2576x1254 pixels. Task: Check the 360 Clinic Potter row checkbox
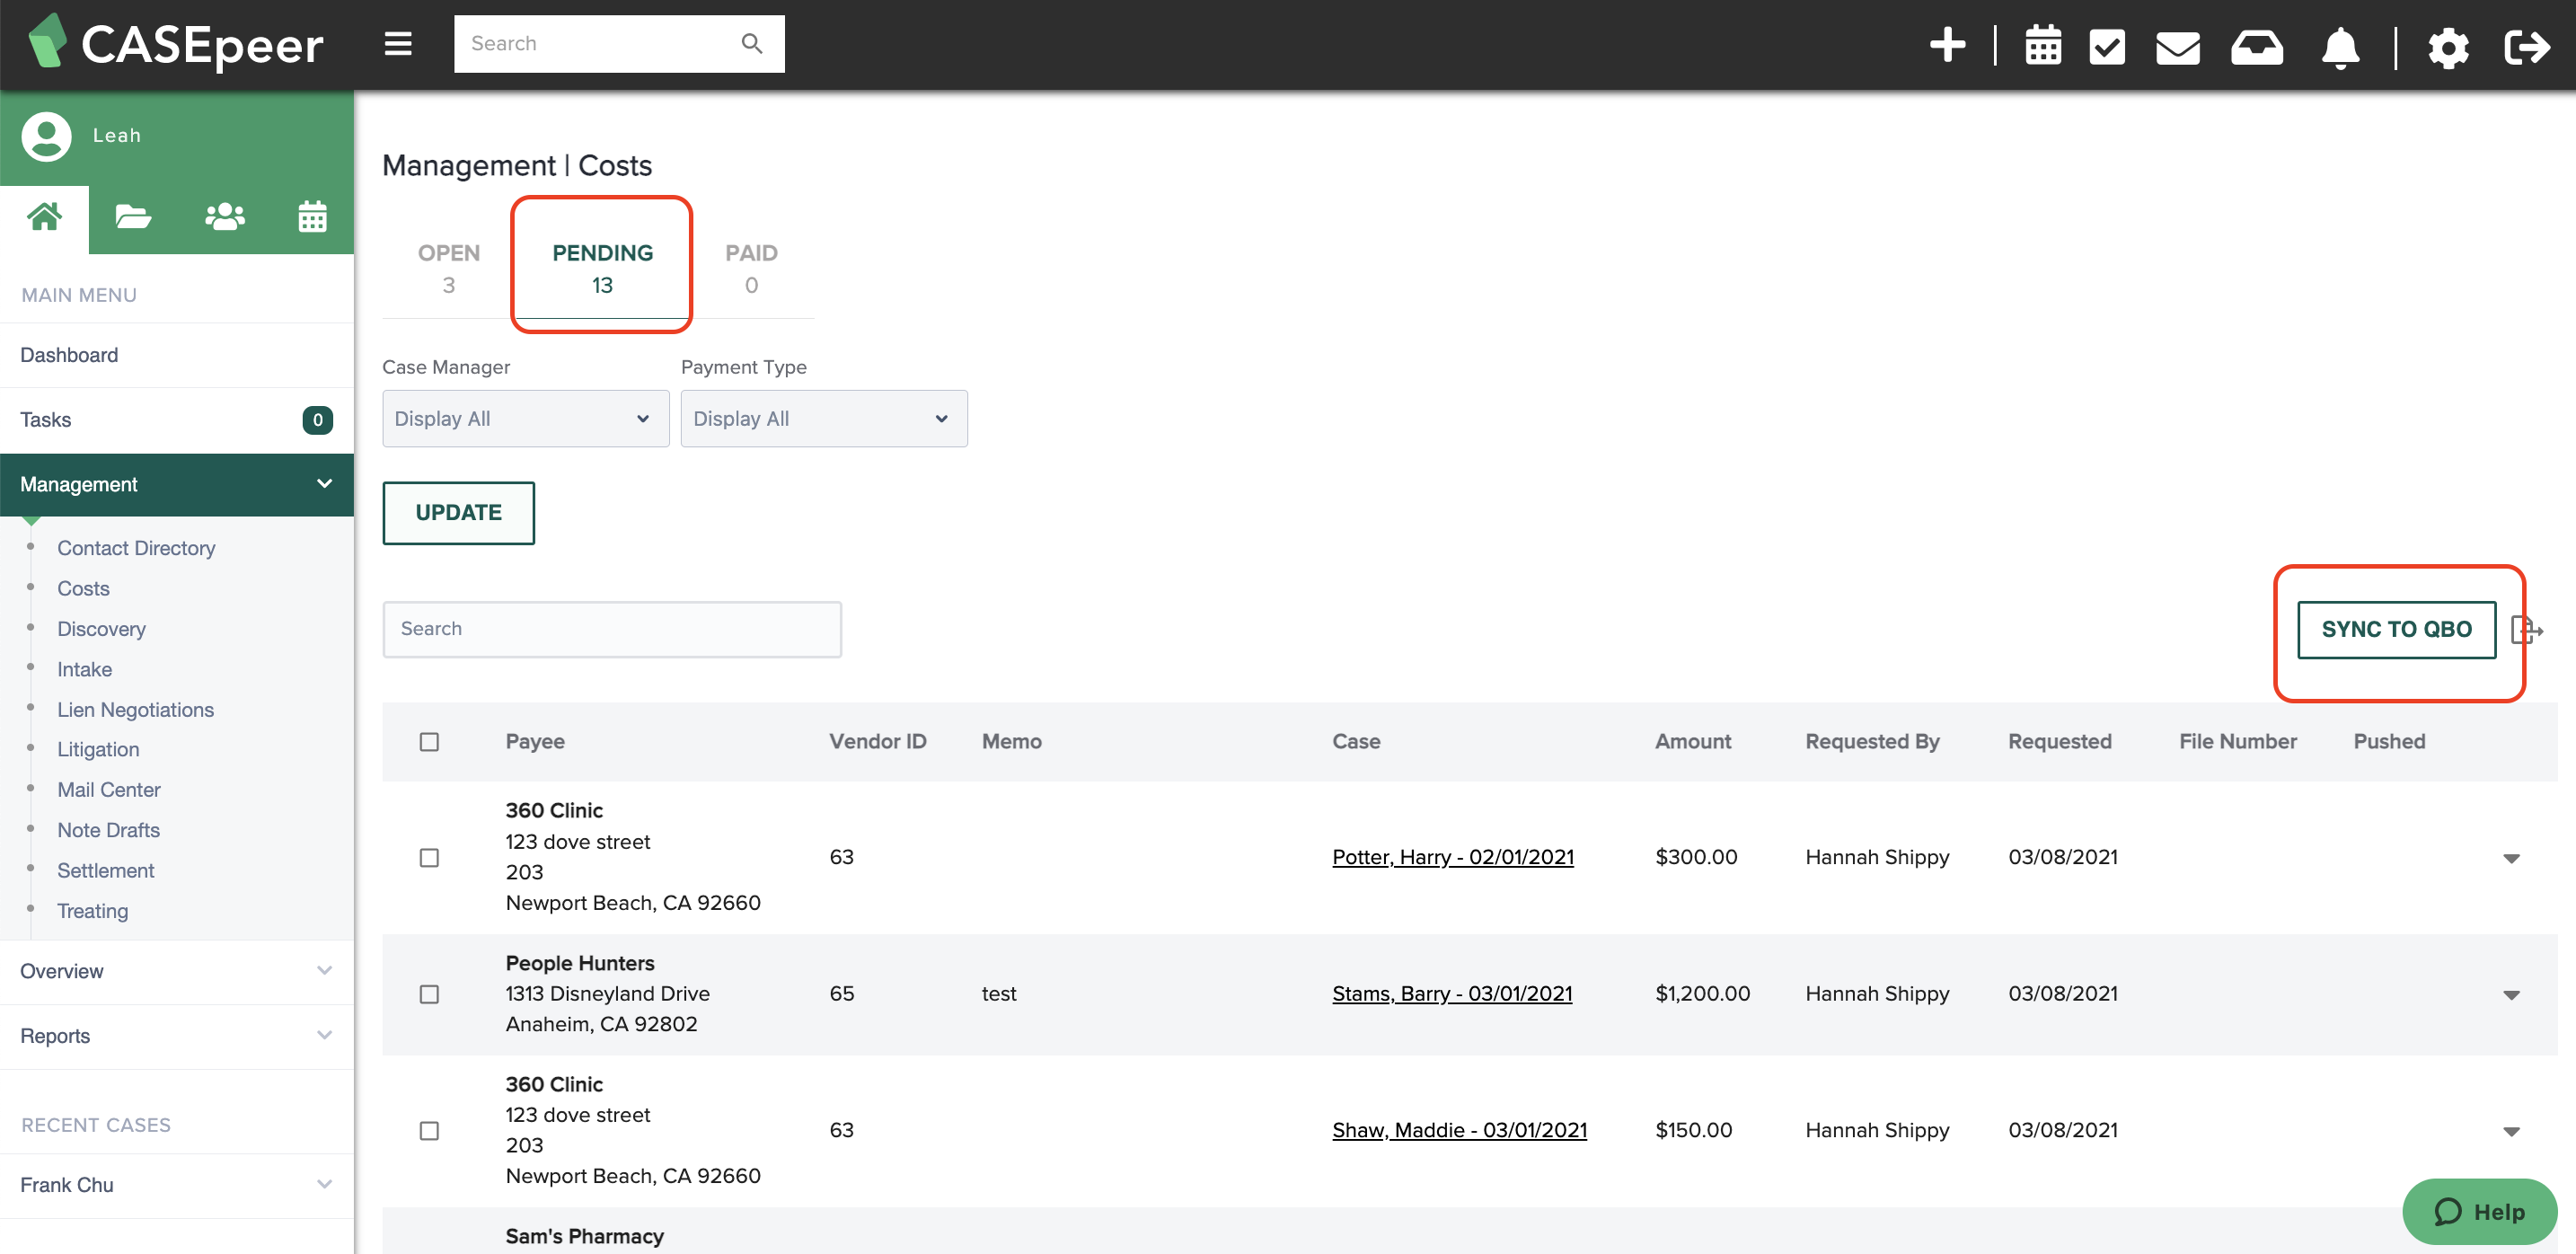430,857
